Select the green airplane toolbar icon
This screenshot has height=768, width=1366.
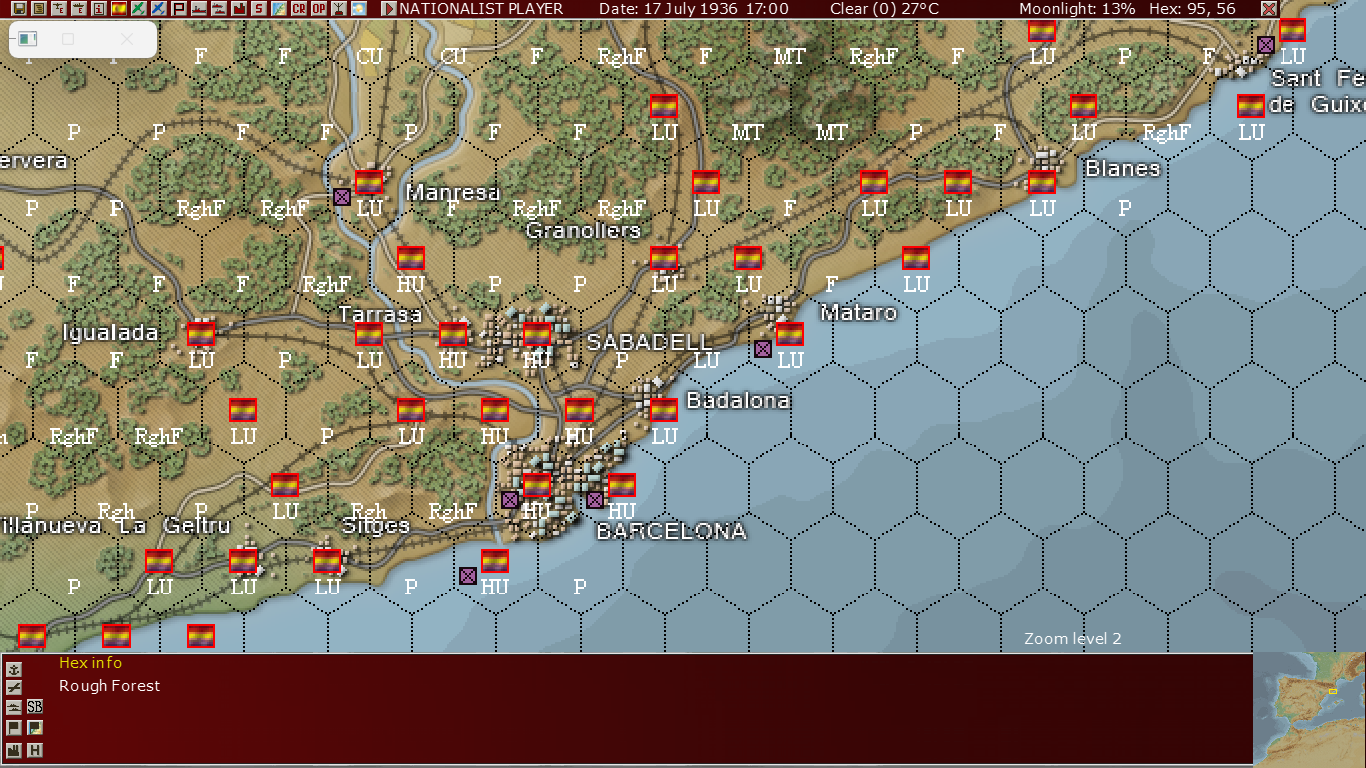tap(138, 9)
